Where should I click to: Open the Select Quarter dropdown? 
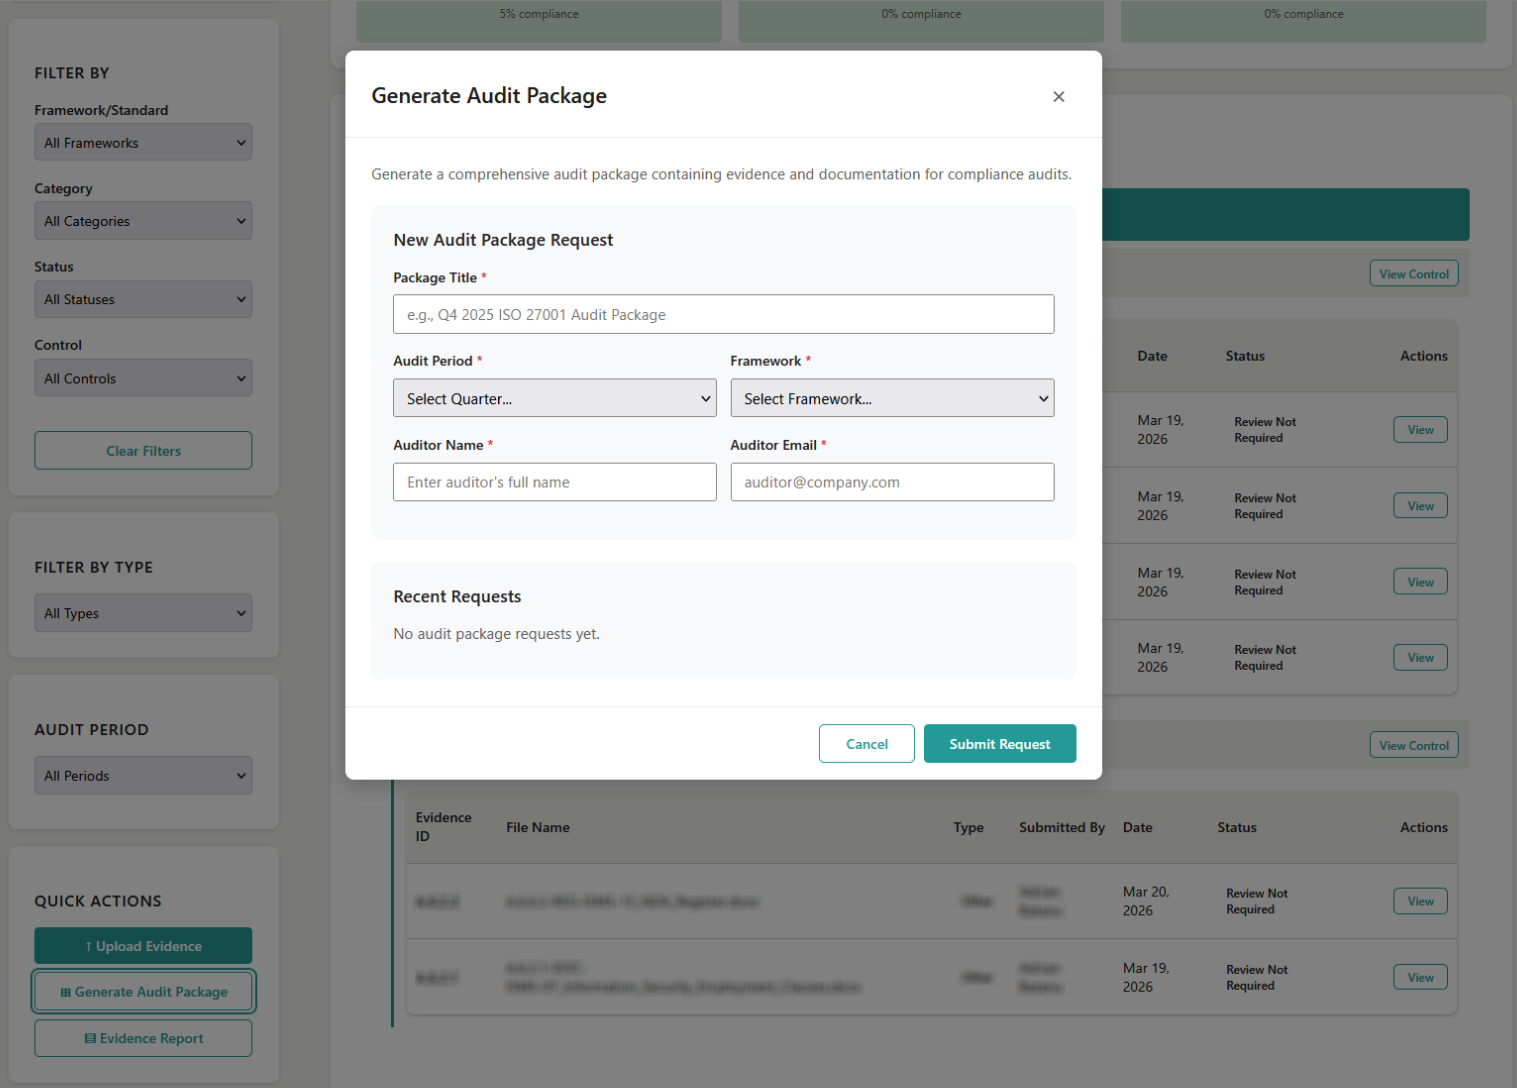click(554, 398)
